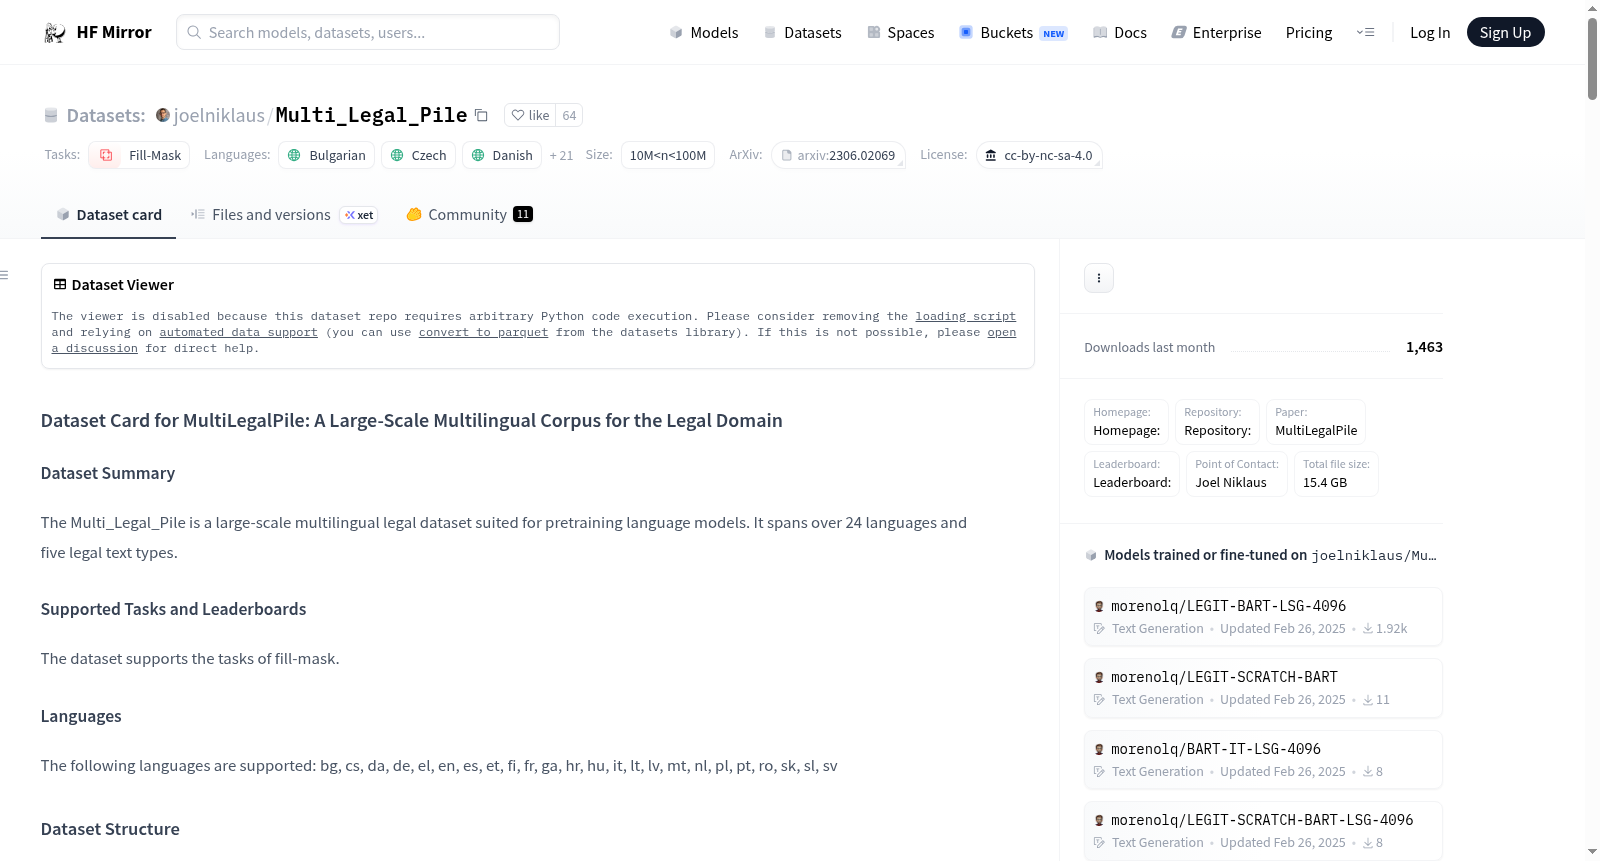This screenshot has width=1600, height=861.
Task: Follow the convert_to_parquet link
Action: point(483,332)
